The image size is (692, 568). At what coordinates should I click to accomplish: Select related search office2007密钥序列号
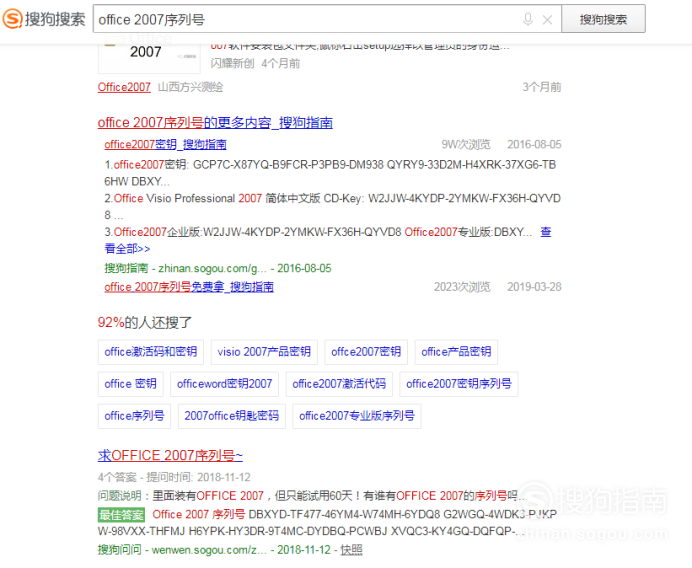tap(459, 384)
